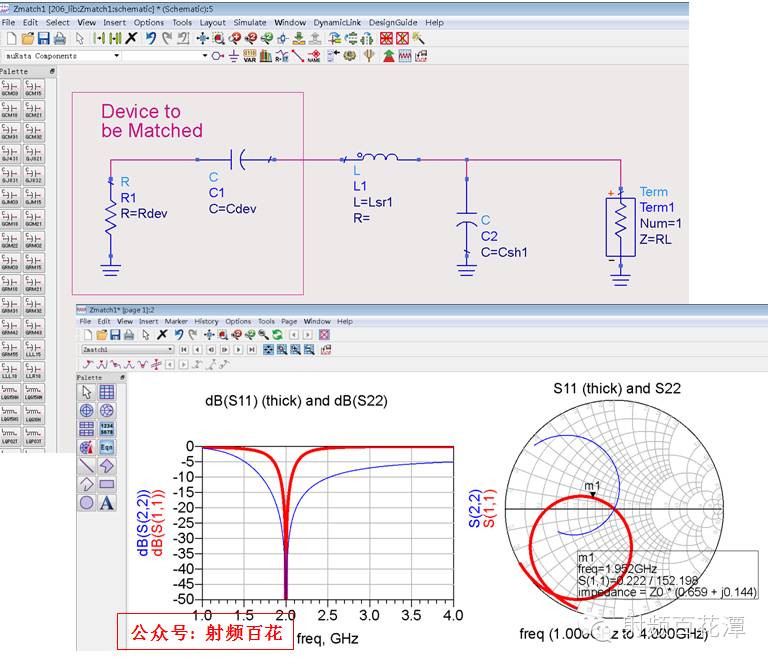The width and height of the screenshot is (768, 665).
Task: Select the L1 inductor symbol in schematic
Action: (x=380, y=157)
